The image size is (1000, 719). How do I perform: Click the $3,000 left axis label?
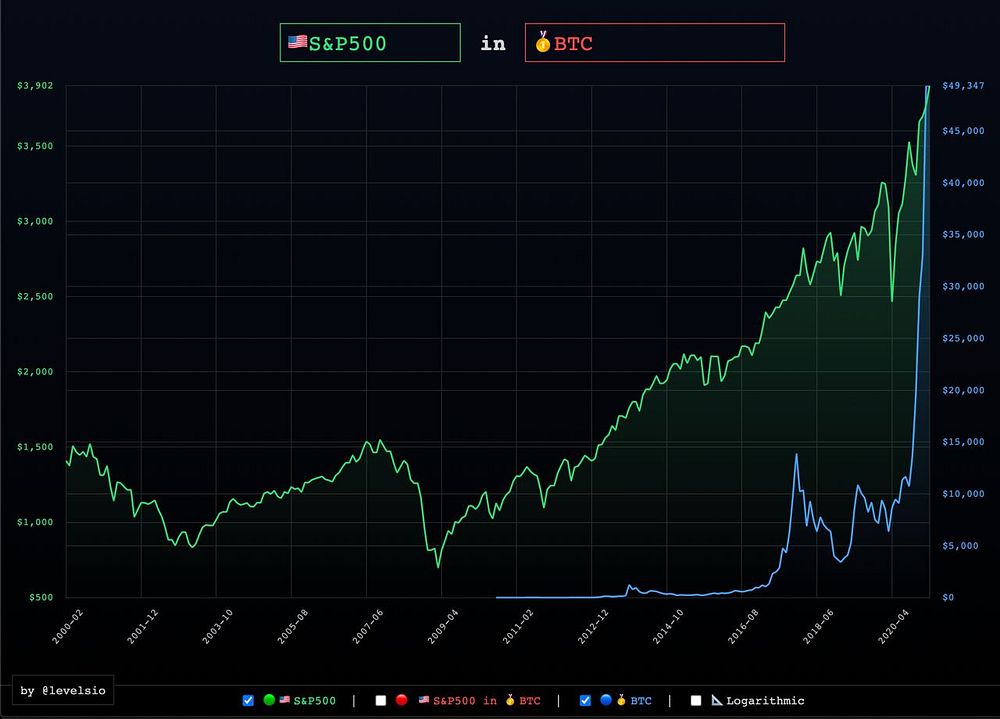click(x=35, y=221)
